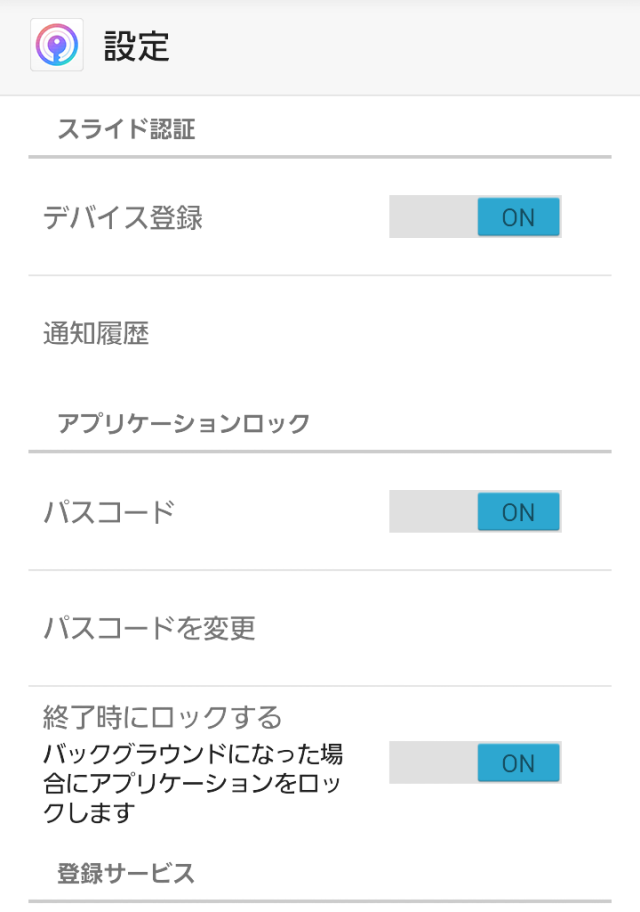Viewport: 640px width, 912px height.
Task: Click the 設定 title text
Action: [x=137, y=47]
